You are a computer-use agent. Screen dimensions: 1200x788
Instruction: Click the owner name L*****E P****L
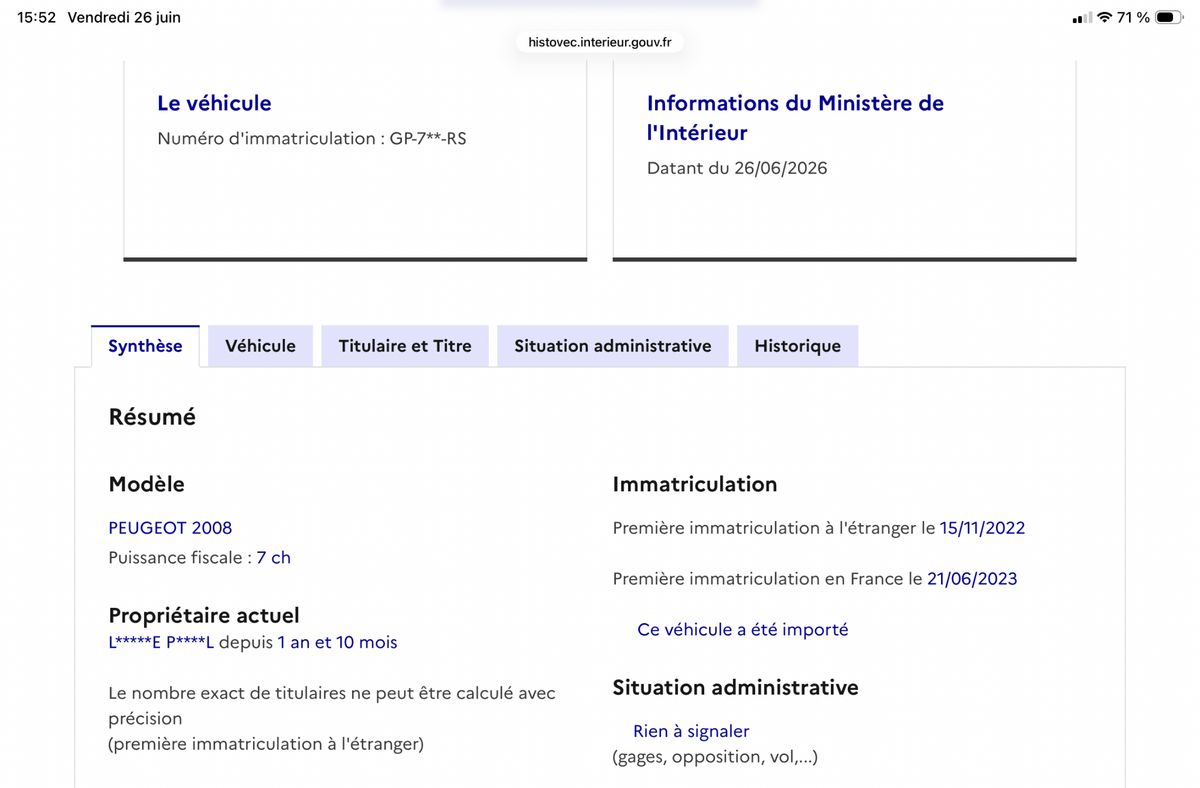(161, 642)
